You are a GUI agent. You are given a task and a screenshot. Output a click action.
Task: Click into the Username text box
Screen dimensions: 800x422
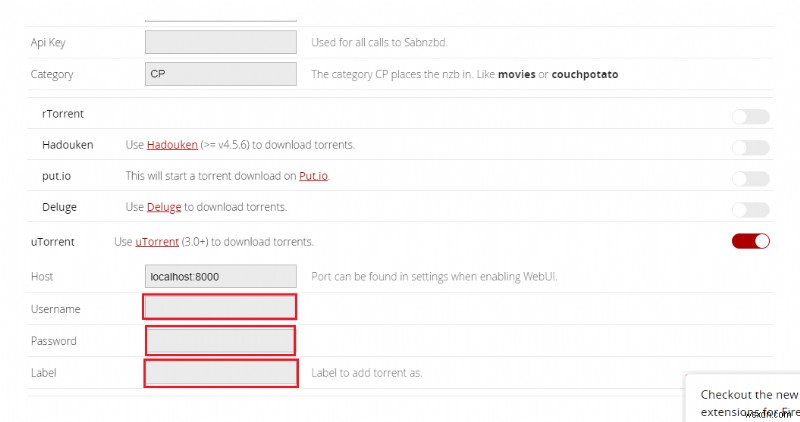click(221, 307)
